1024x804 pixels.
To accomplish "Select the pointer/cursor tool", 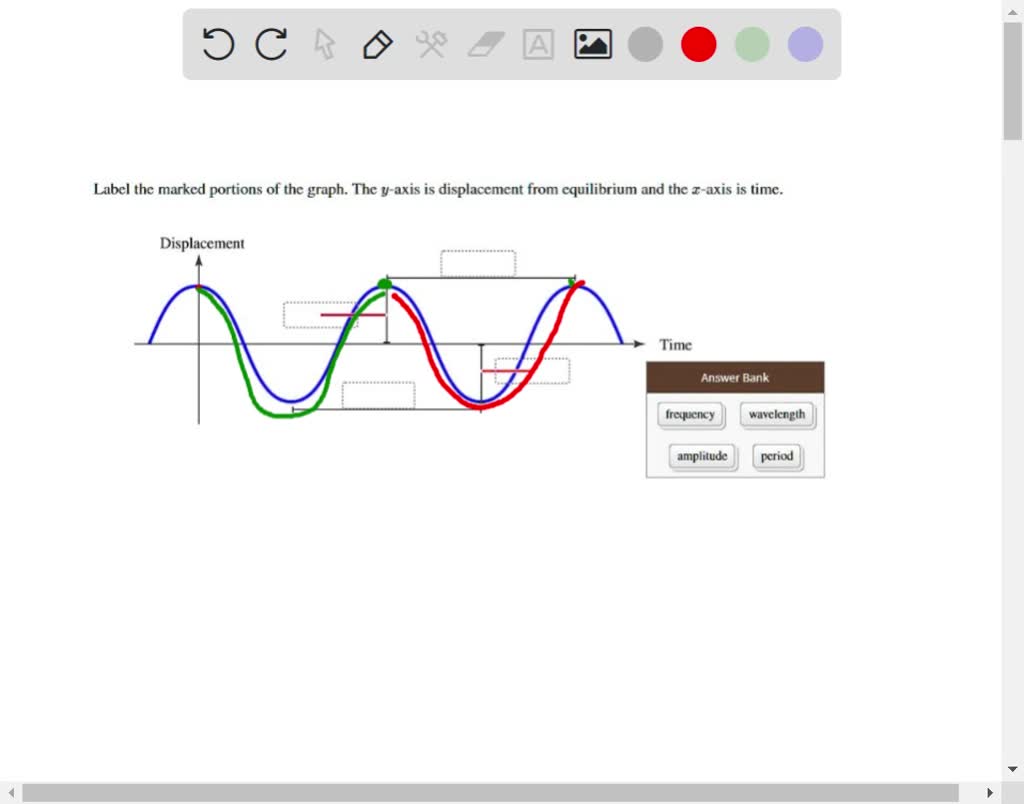I will click(x=324, y=44).
